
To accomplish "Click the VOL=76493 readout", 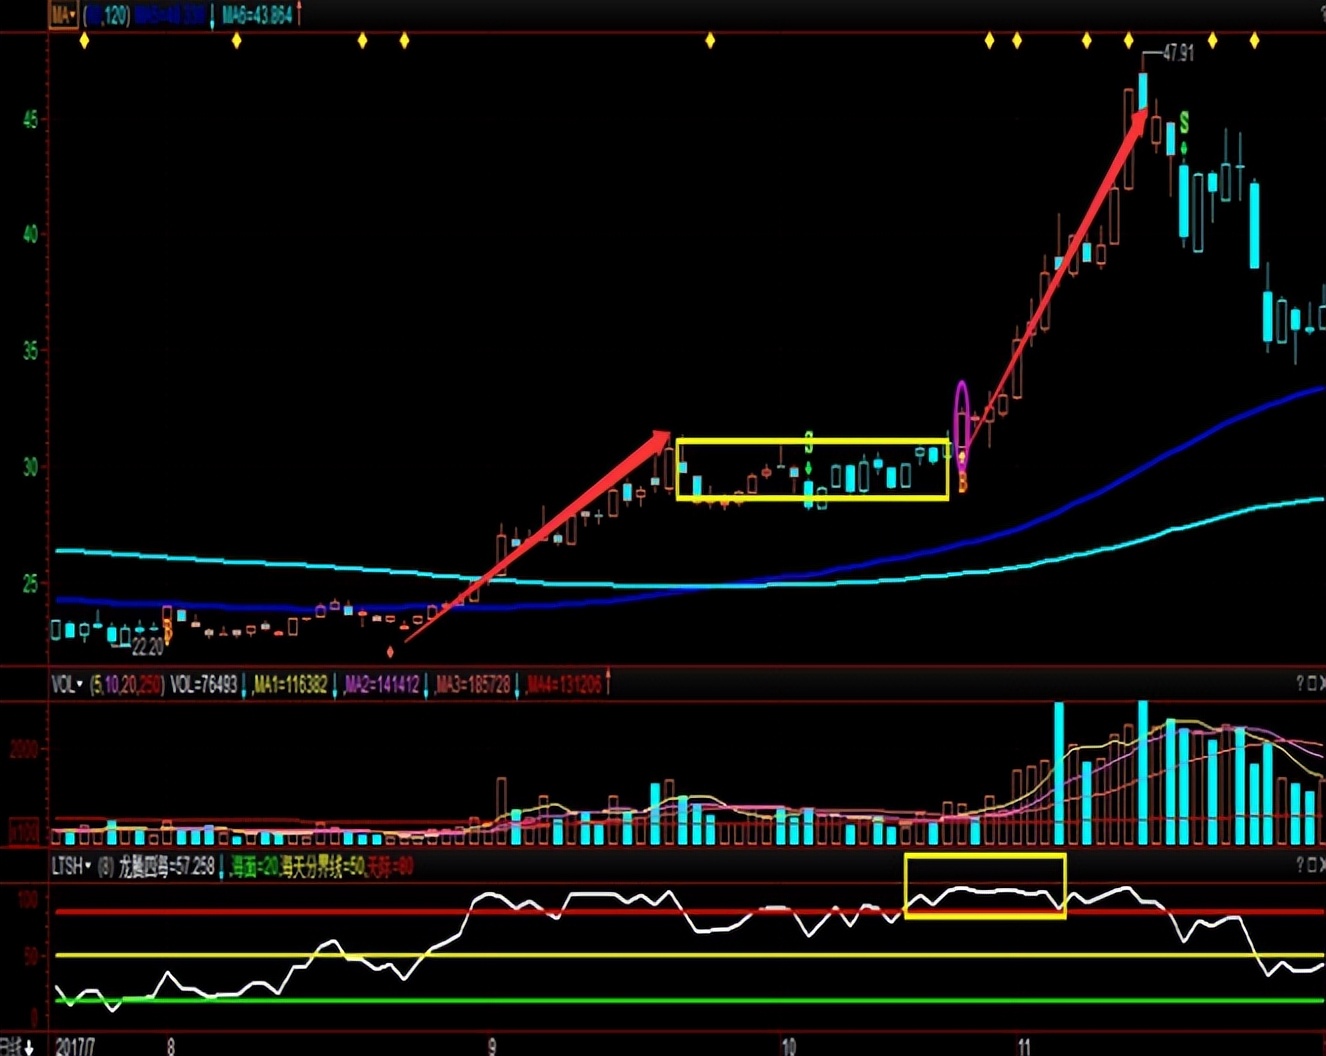I will [x=204, y=685].
